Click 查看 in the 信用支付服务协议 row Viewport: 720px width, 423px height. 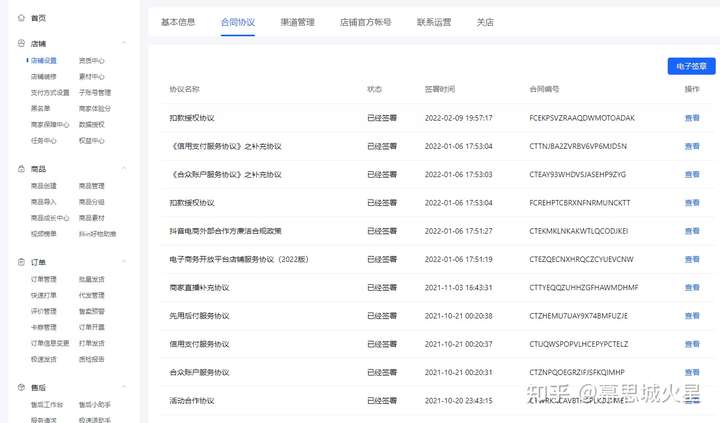[x=692, y=344]
